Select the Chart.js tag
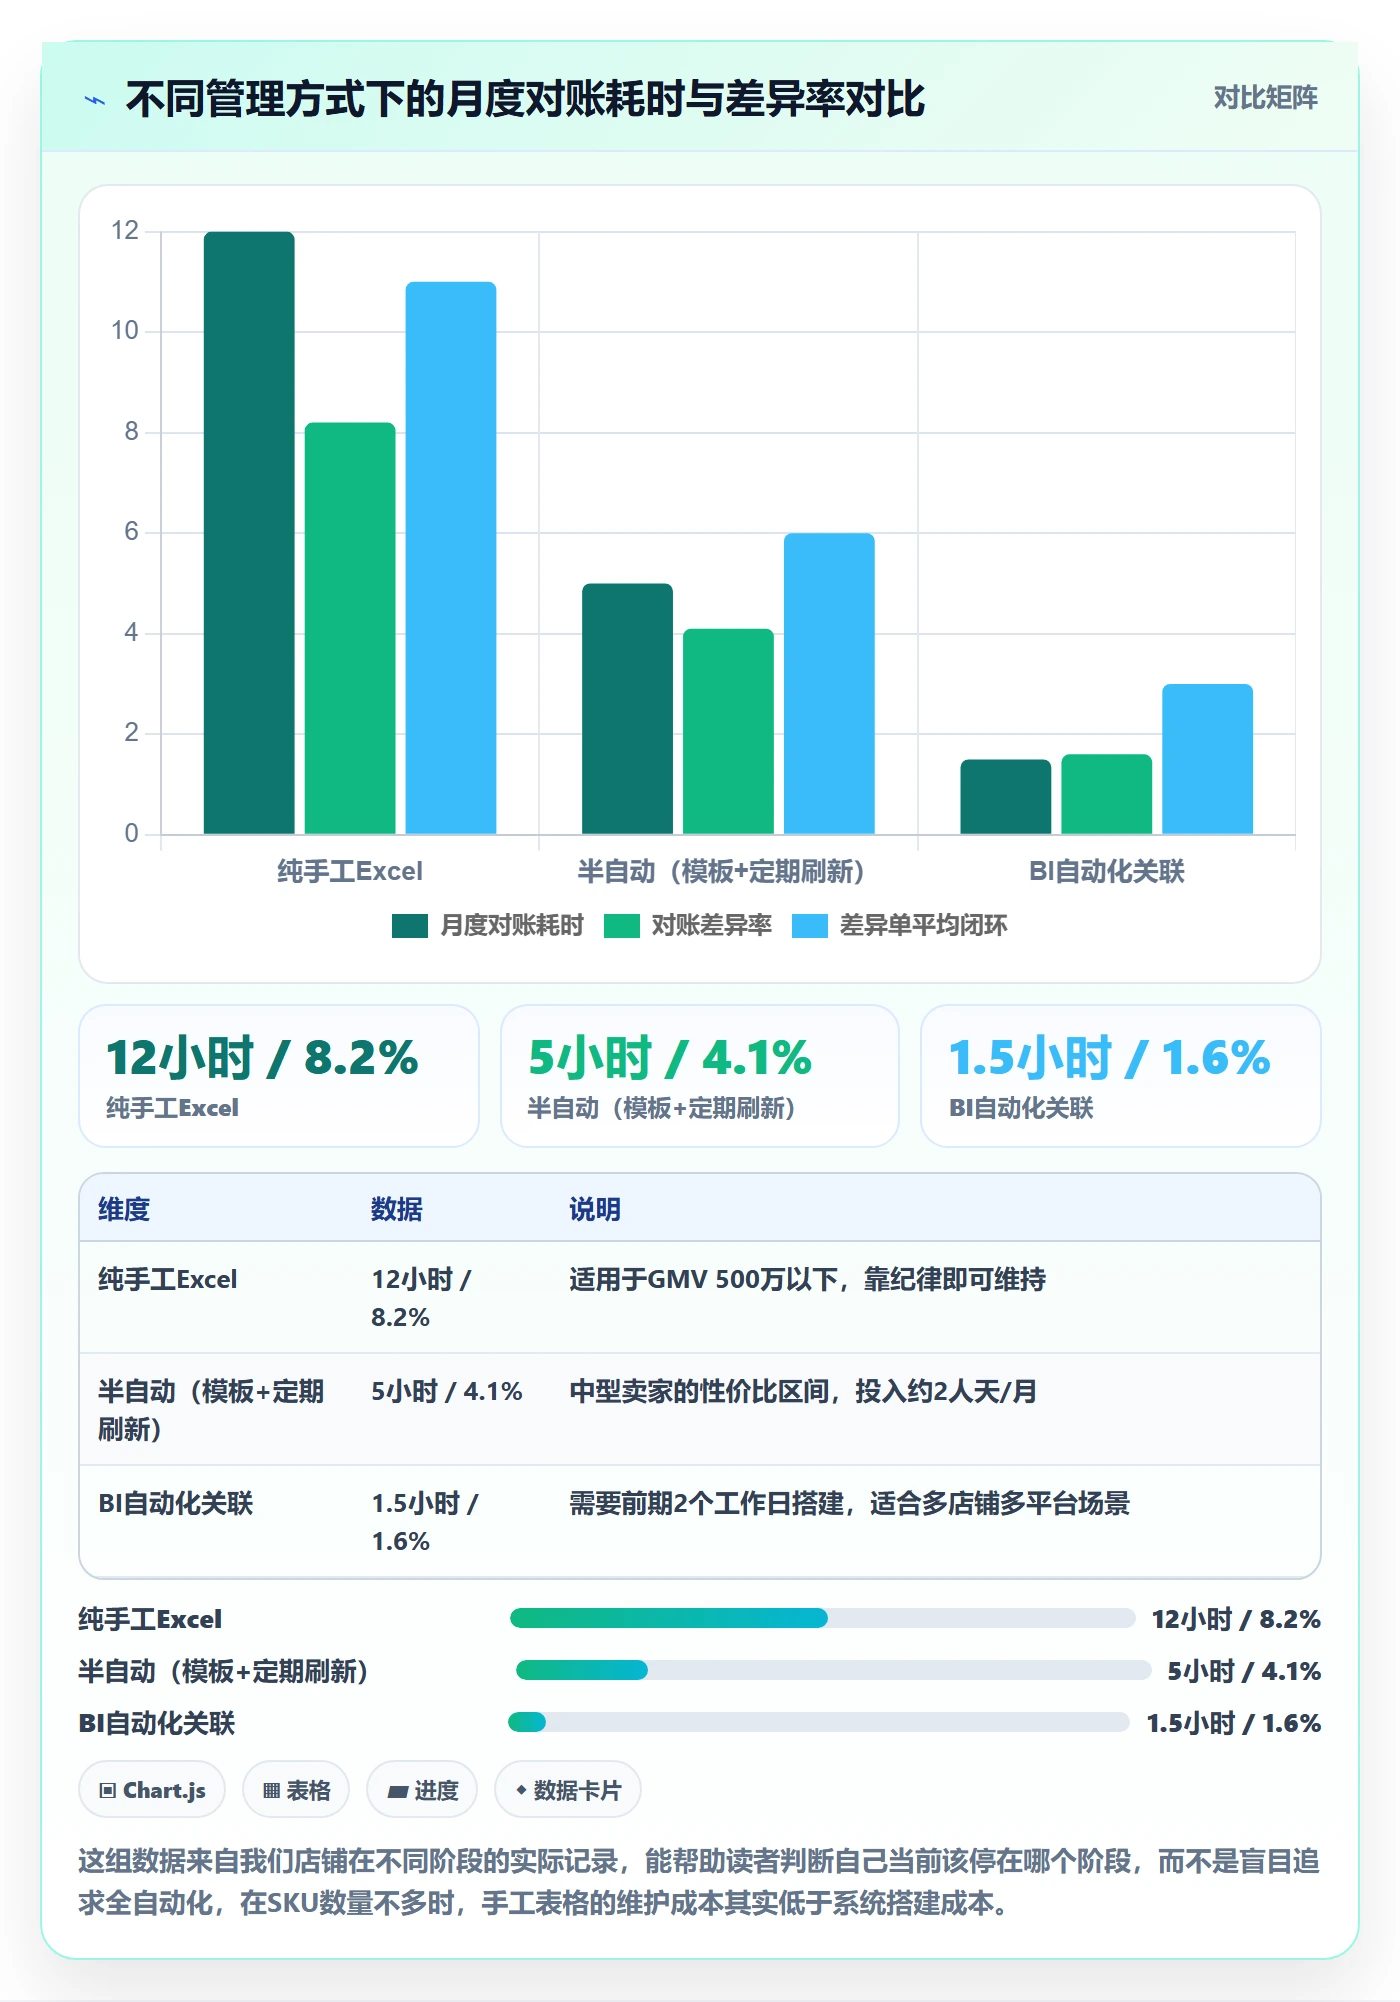Screen dimensions: 1400x2002 (152, 1790)
